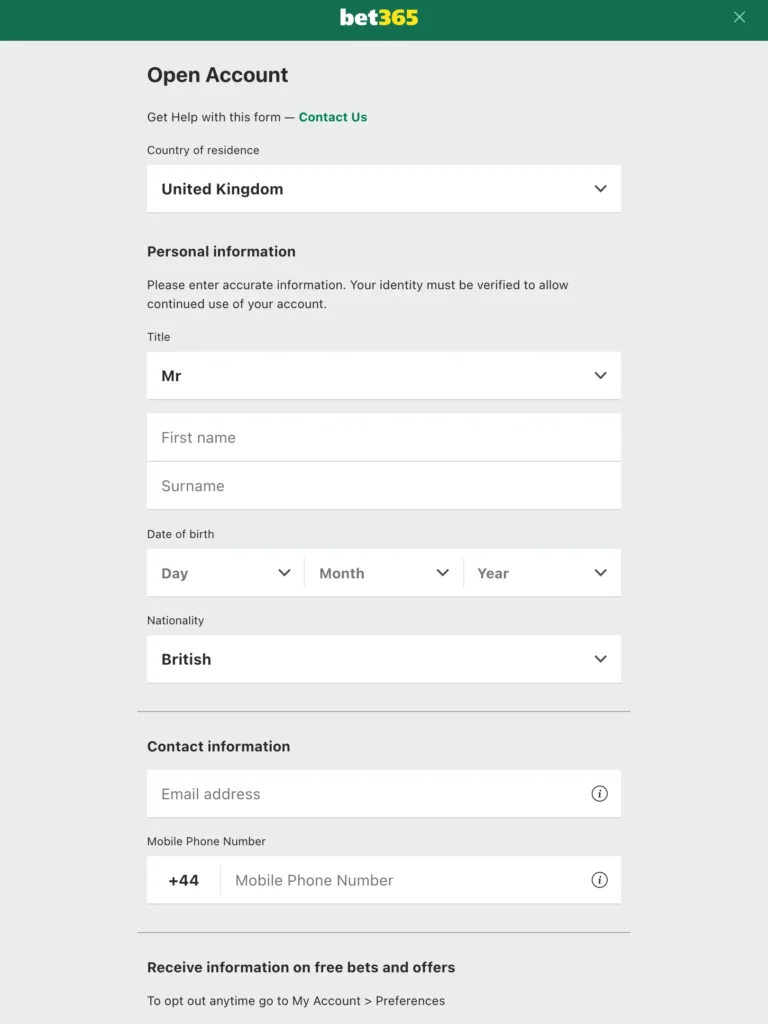Follow the Contact Us link
The image size is (768, 1024).
[x=333, y=117]
